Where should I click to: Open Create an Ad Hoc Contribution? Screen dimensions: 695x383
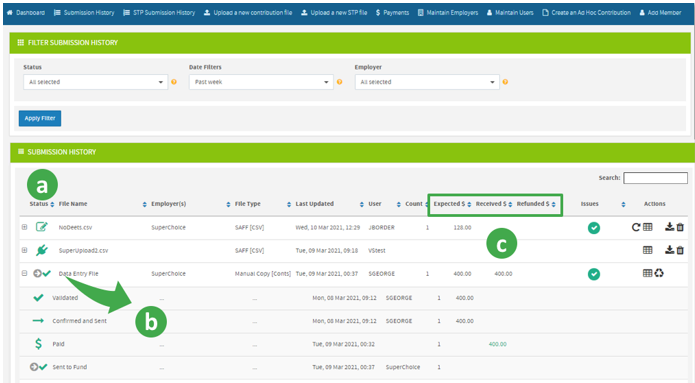click(x=586, y=12)
